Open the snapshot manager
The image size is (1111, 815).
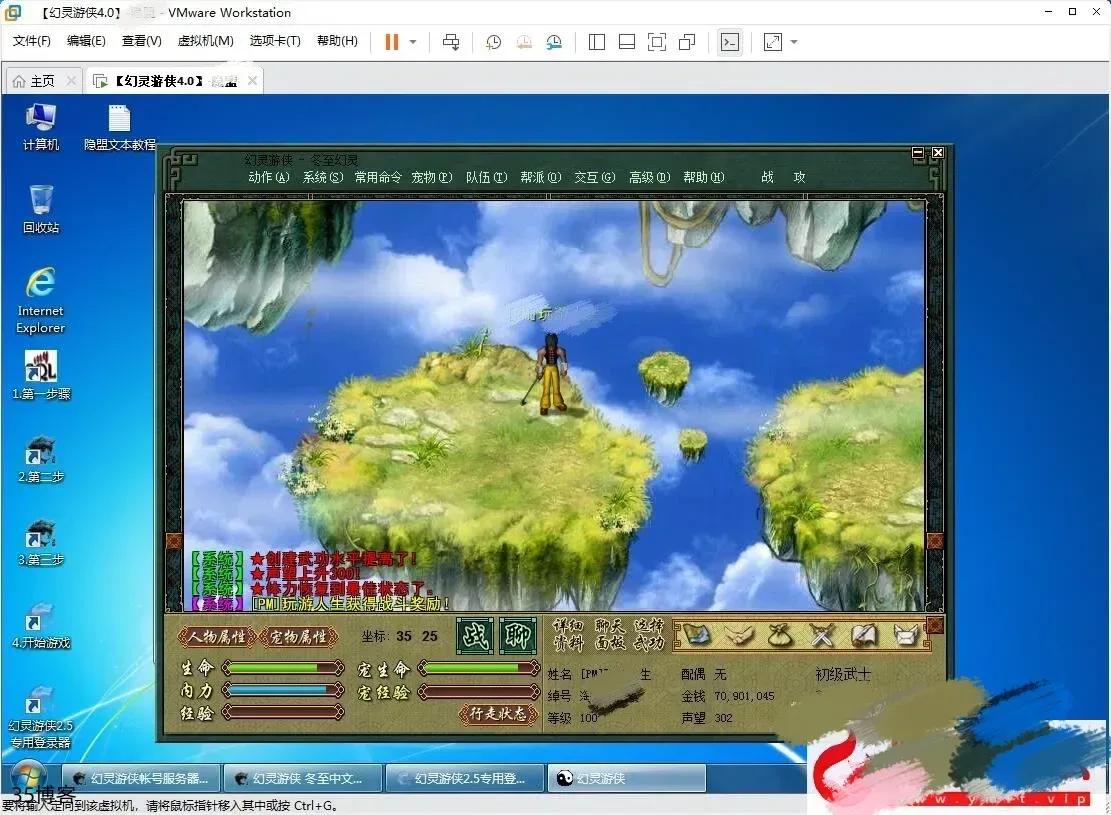pyautogui.click(x=554, y=42)
